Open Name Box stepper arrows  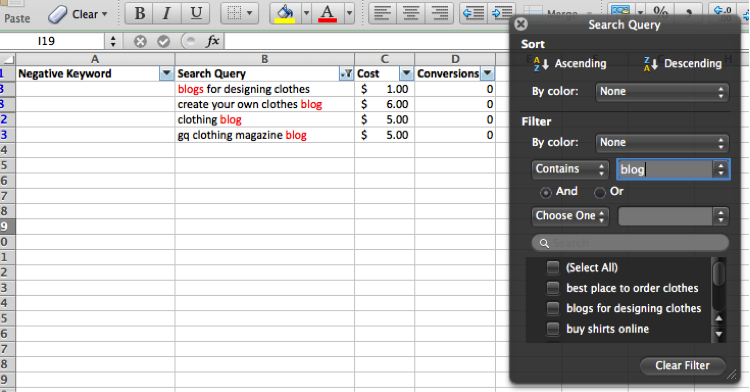pyautogui.click(x=113, y=41)
